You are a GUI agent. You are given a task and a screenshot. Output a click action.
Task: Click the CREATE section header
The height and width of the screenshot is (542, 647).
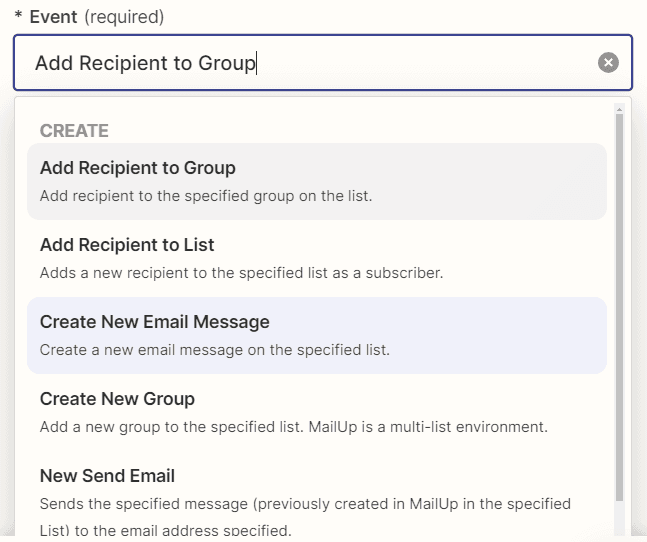74,131
